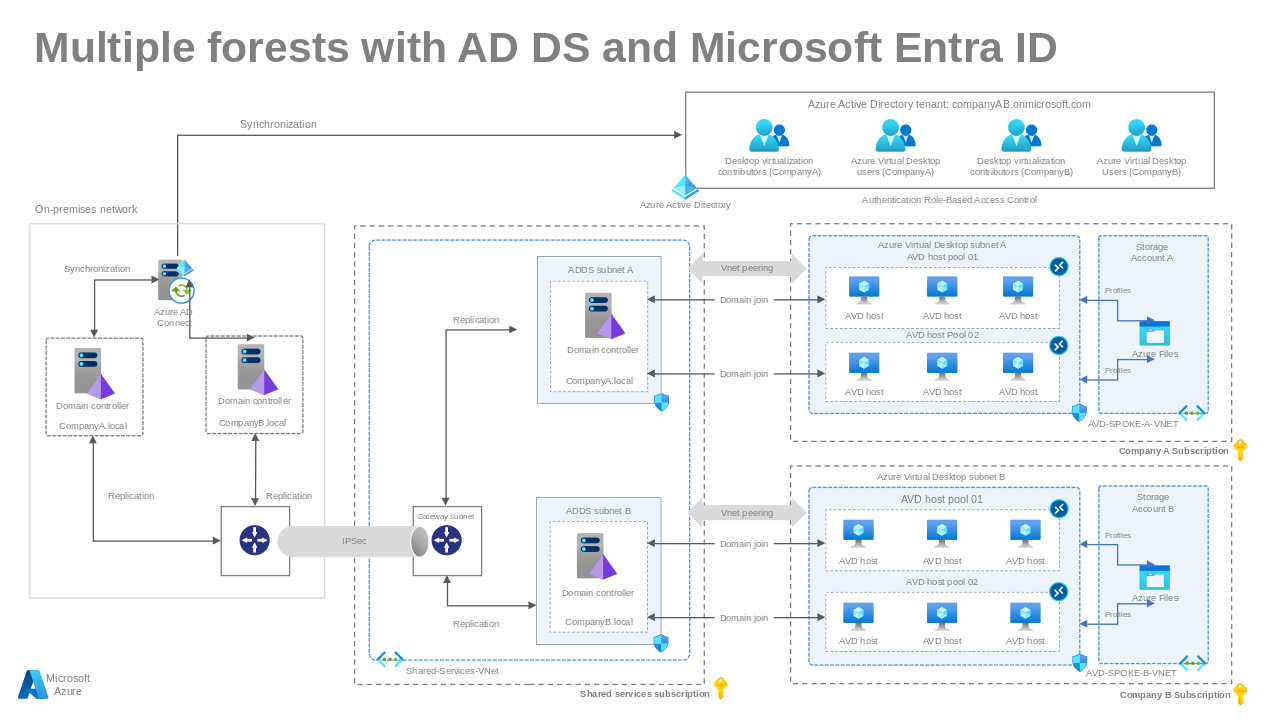Click the diagram title 'Multiple forests with AD DS and Microsoft Entra ID'
Viewport: 1280px width, 720px height.
pyautogui.click(x=546, y=47)
